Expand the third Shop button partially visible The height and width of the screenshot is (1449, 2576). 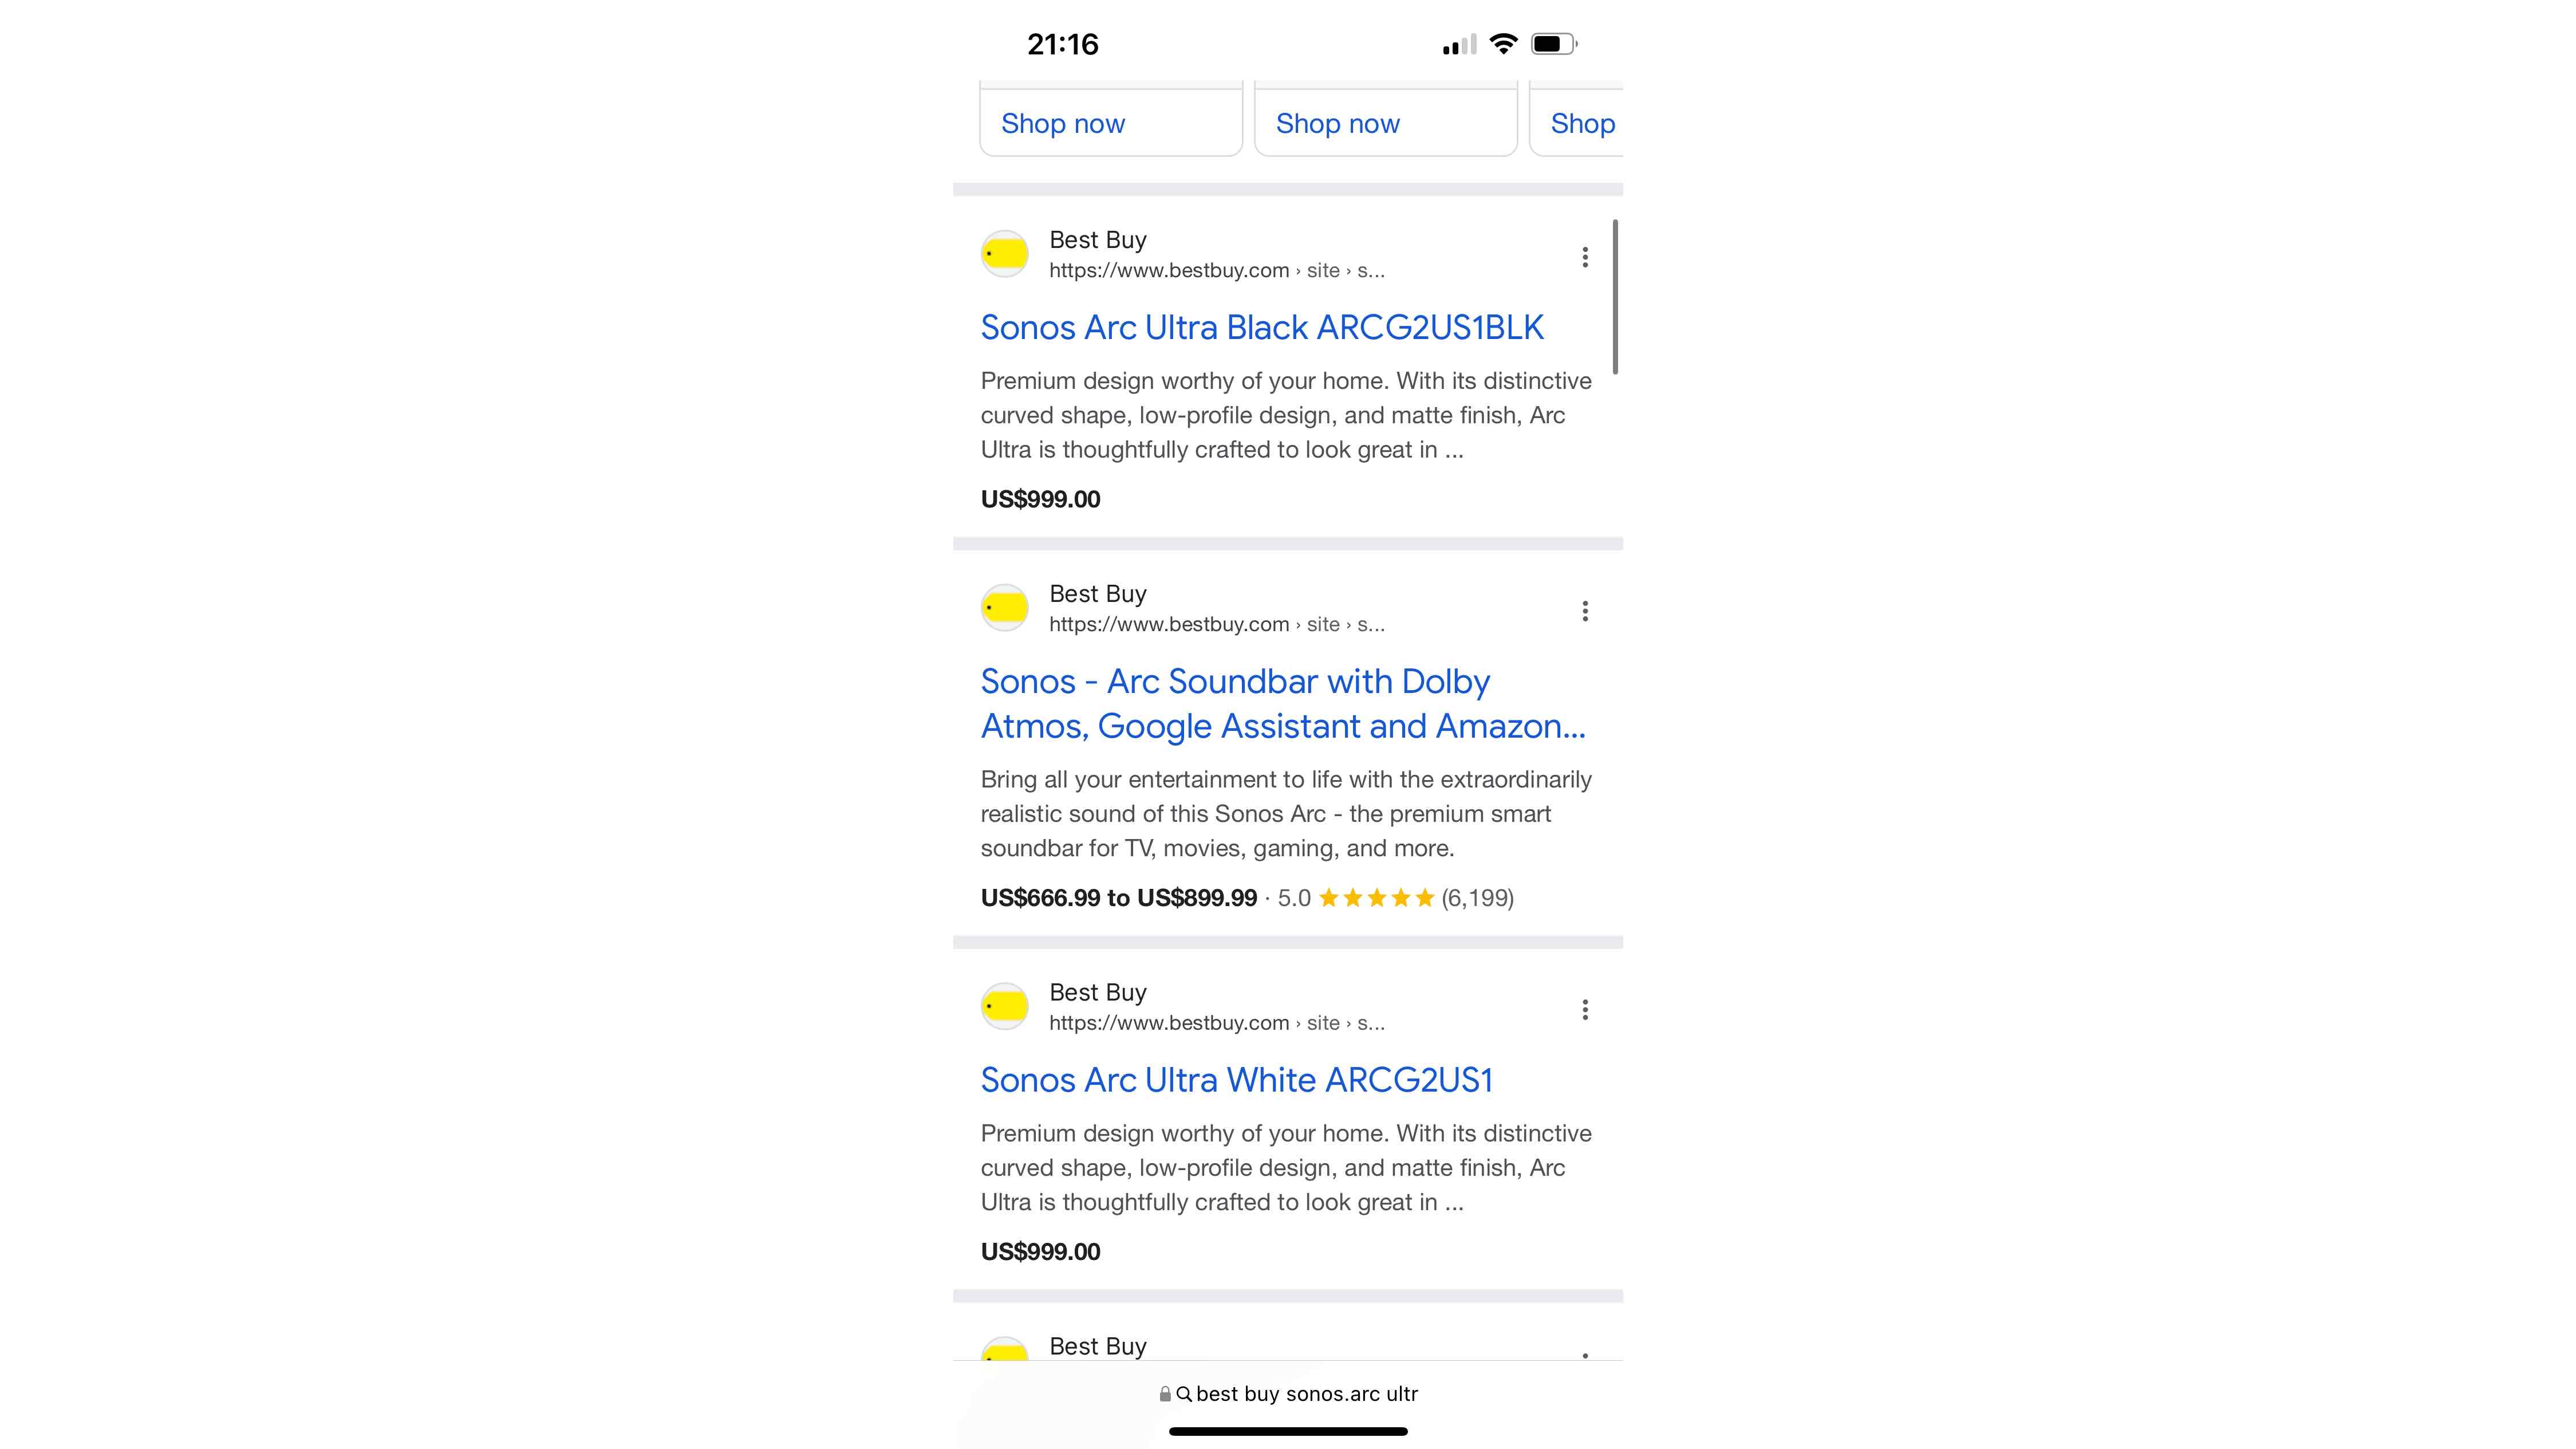tap(1580, 122)
